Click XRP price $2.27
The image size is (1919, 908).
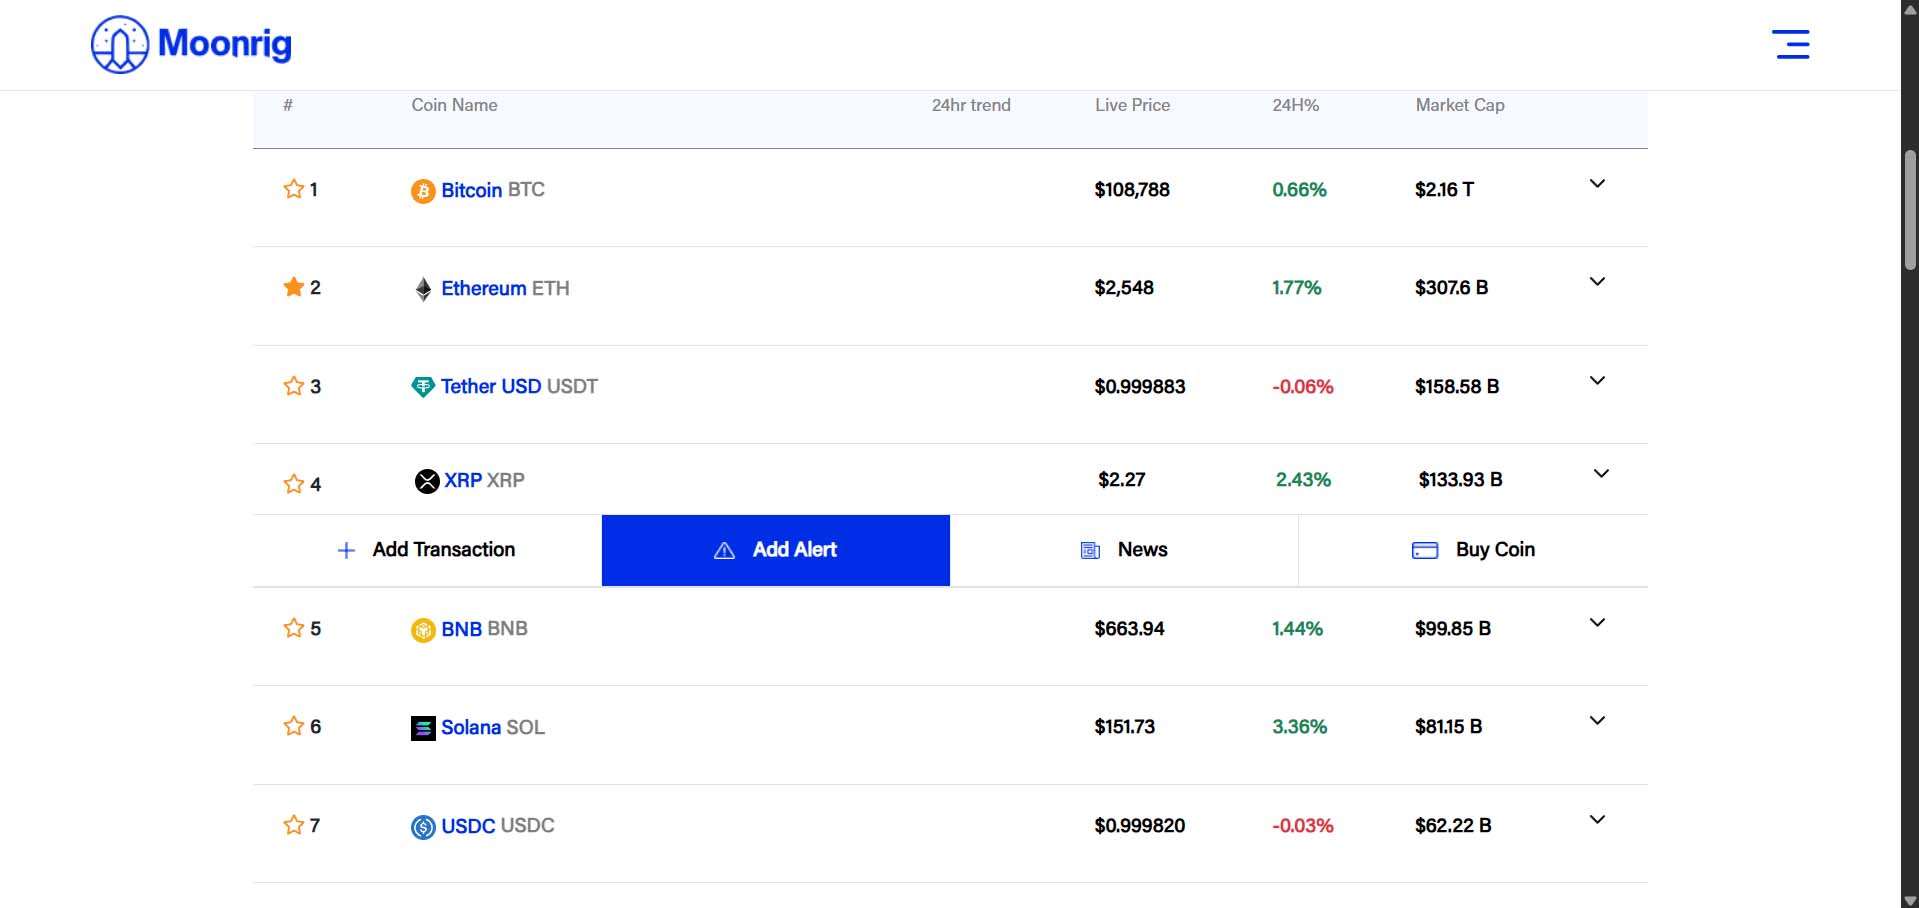point(1122,479)
